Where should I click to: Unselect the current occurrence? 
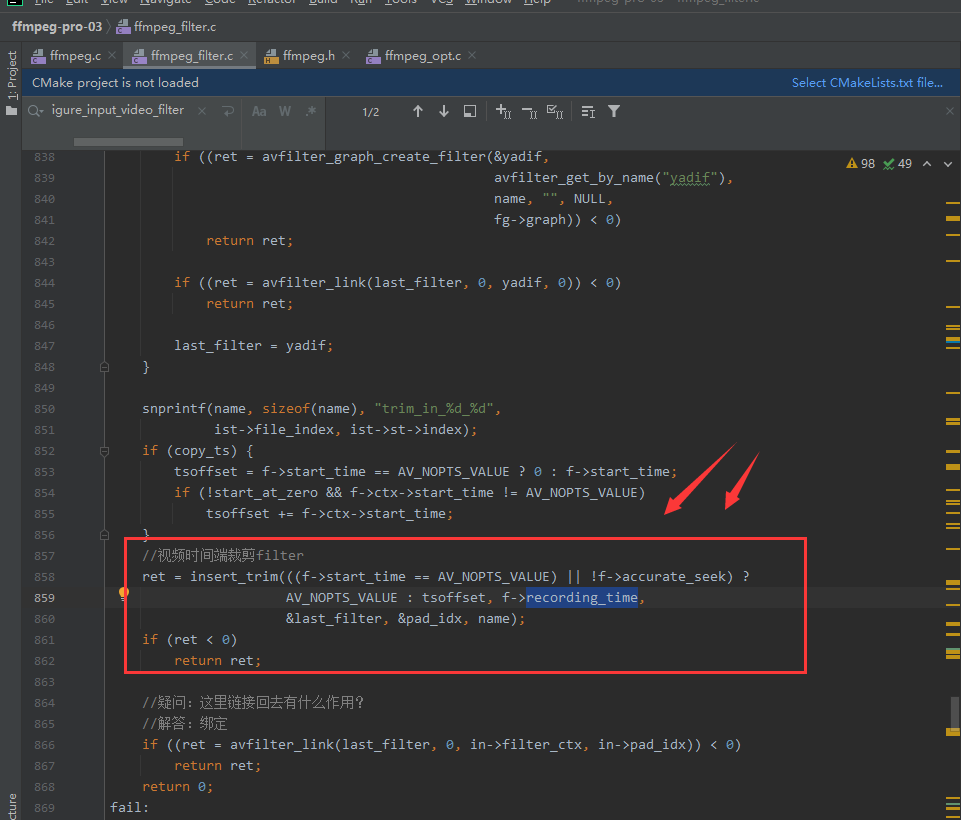click(530, 112)
